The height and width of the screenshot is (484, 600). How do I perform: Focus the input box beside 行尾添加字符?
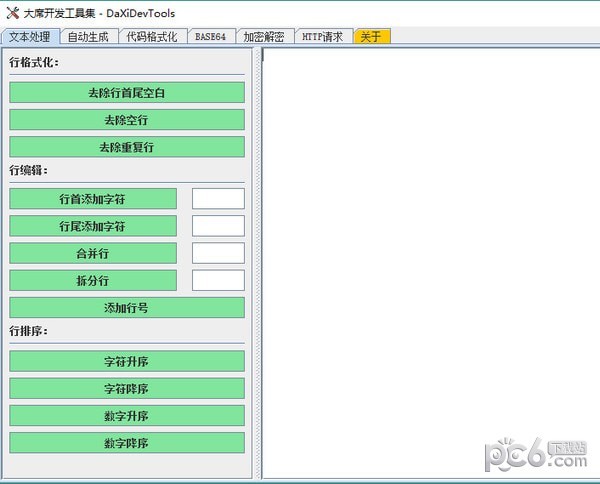(218, 226)
